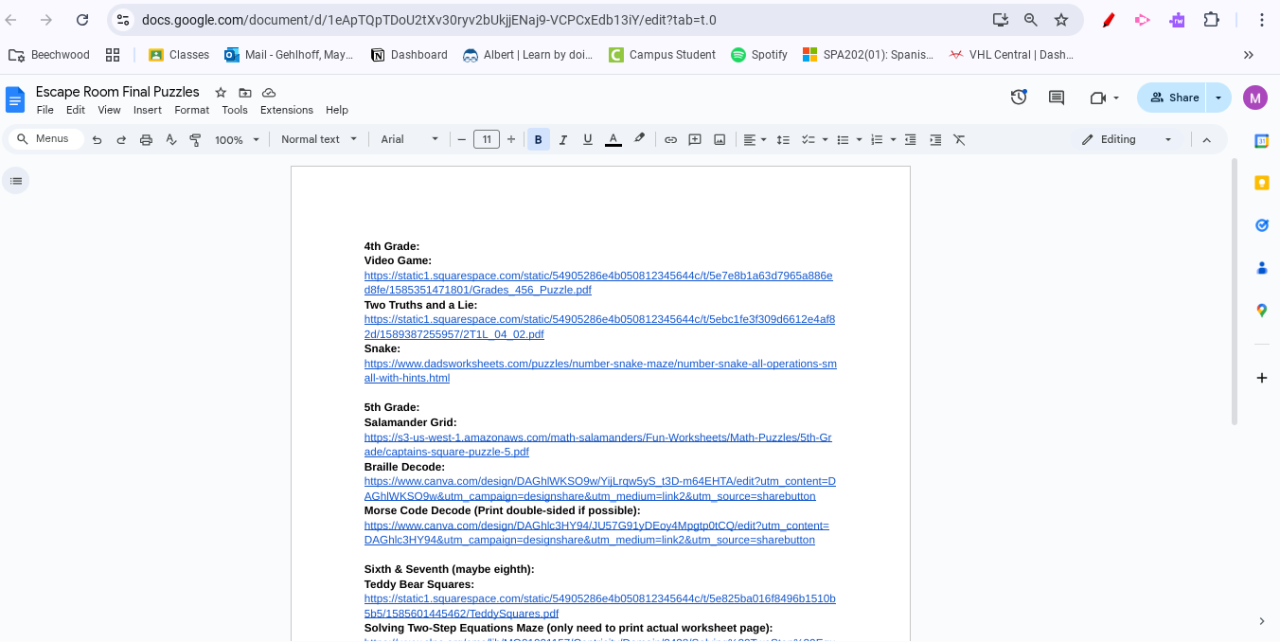Open Google Calendar side panel

coord(1262,141)
